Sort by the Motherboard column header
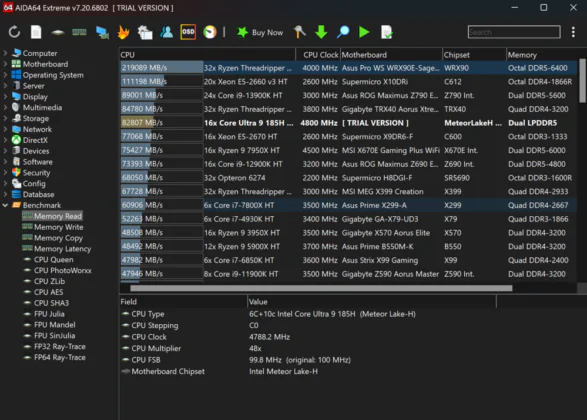 [391, 55]
